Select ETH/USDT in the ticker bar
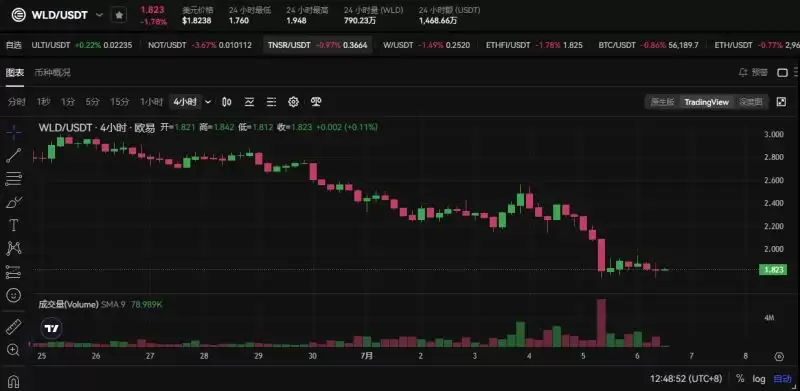800x391 pixels. [x=757, y=45]
